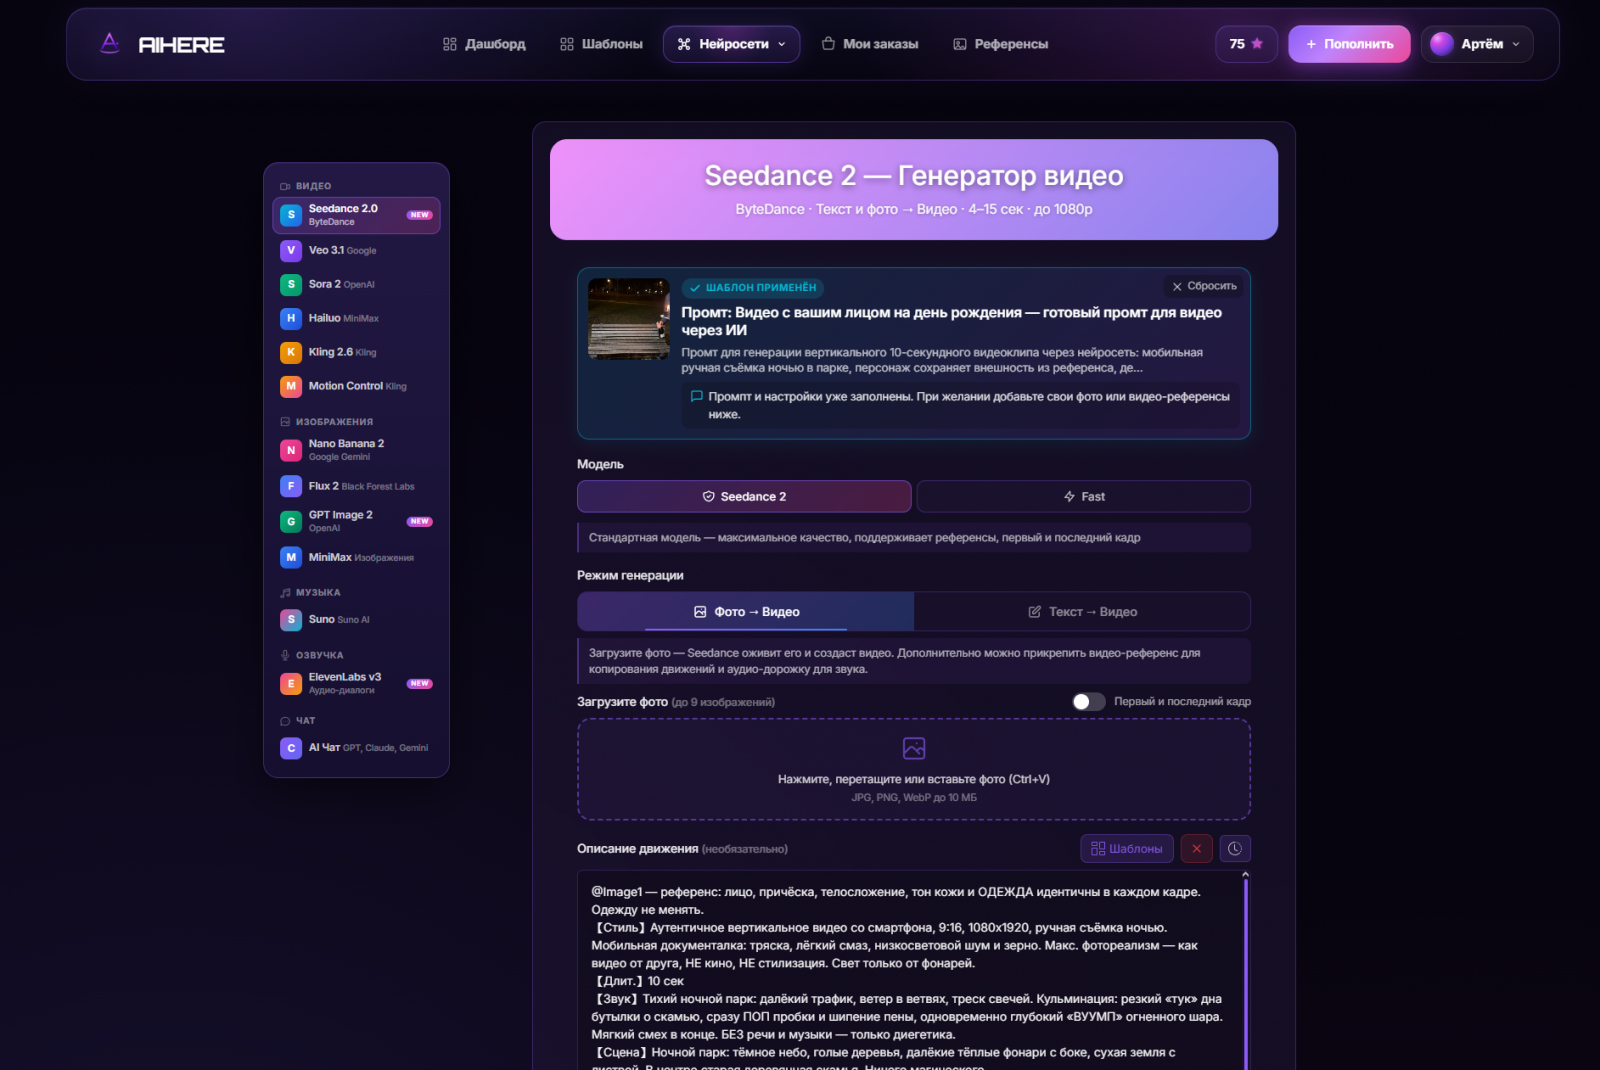Image resolution: width=1600 pixels, height=1070 pixels.
Task: Click the prompt textarea scrollbar
Action: [1246, 970]
